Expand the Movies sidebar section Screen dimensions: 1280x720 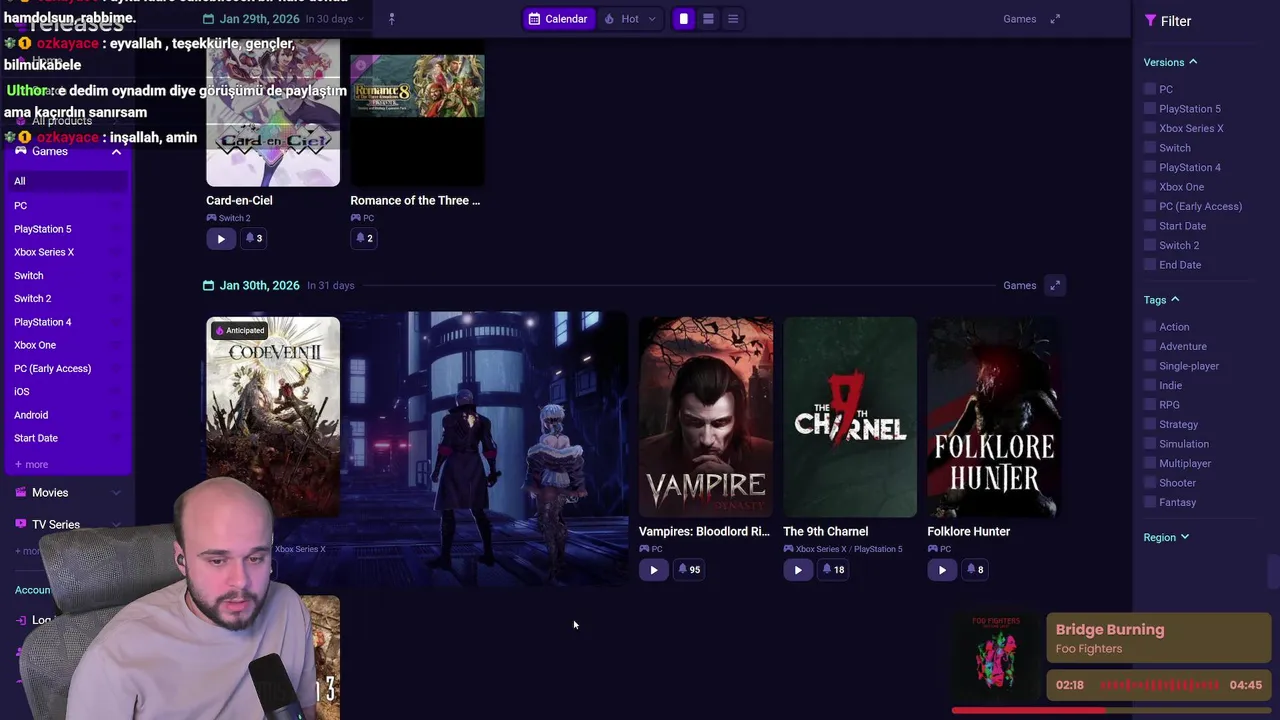116,493
